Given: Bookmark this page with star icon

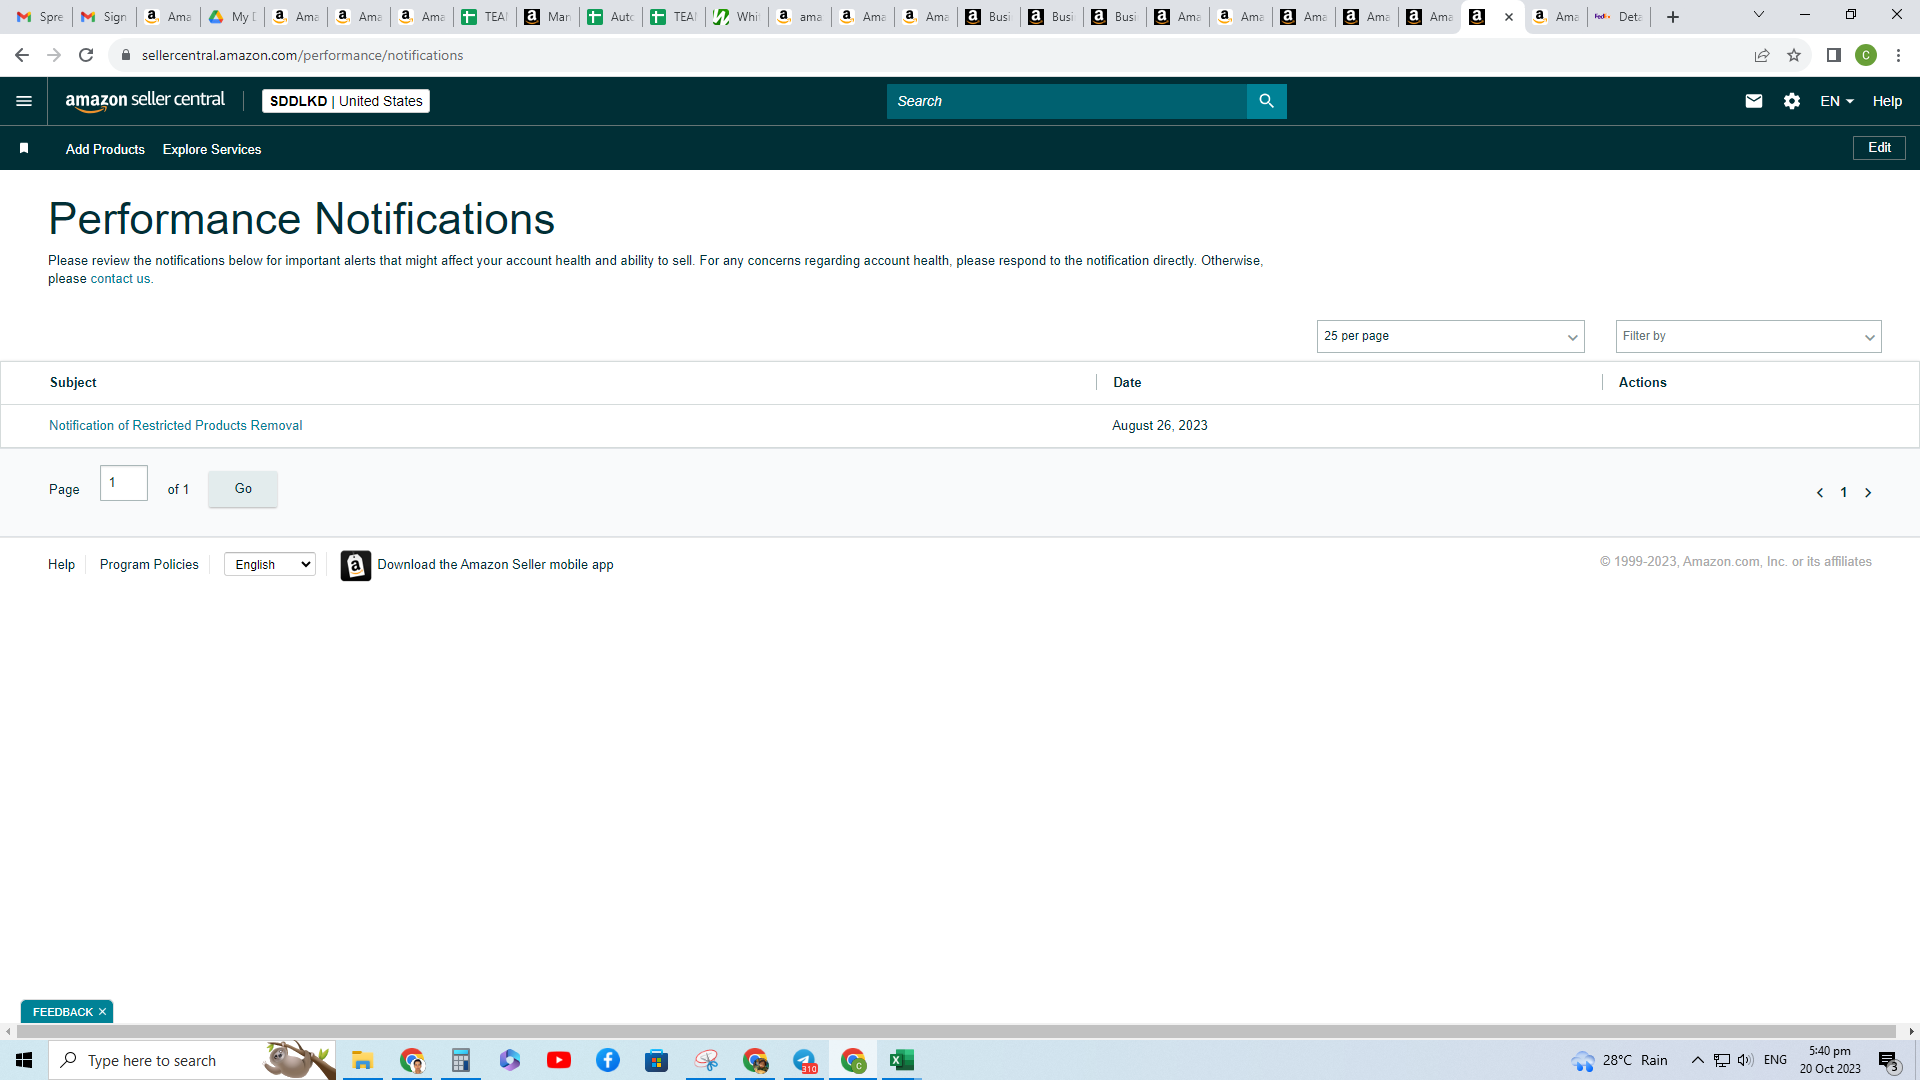Looking at the screenshot, I should coord(1794,55).
